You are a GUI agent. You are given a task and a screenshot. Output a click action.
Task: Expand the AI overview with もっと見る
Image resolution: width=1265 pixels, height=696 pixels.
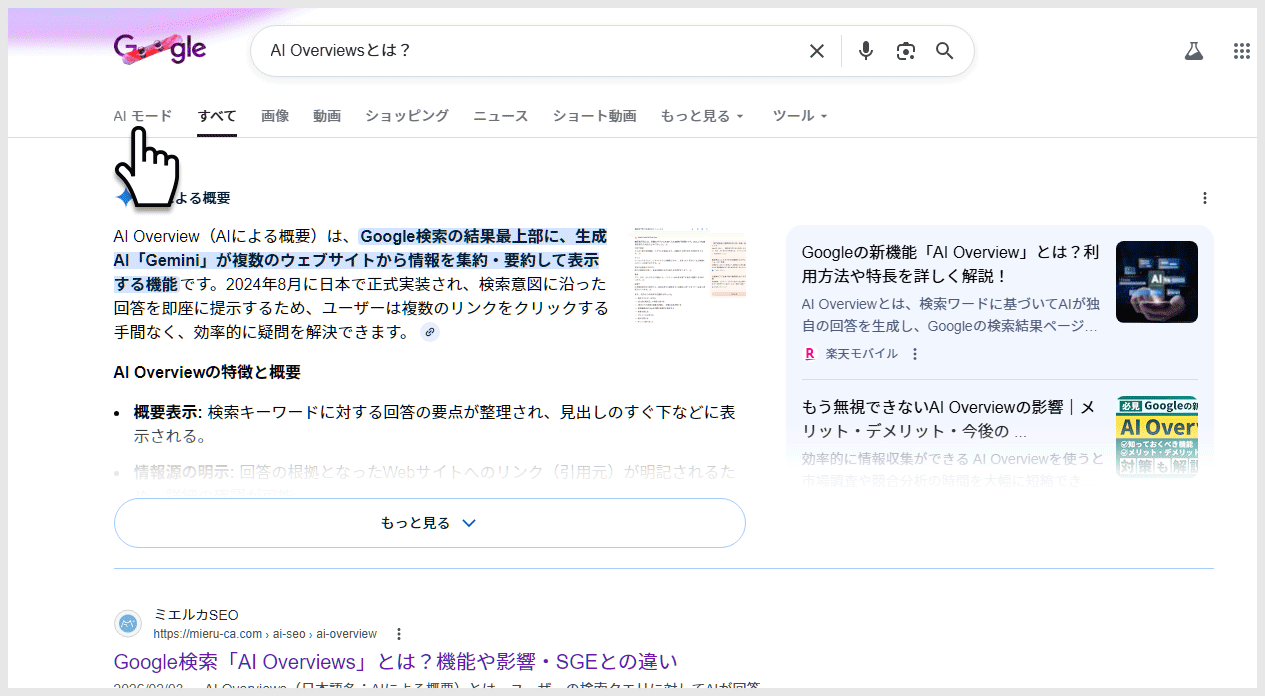point(428,522)
